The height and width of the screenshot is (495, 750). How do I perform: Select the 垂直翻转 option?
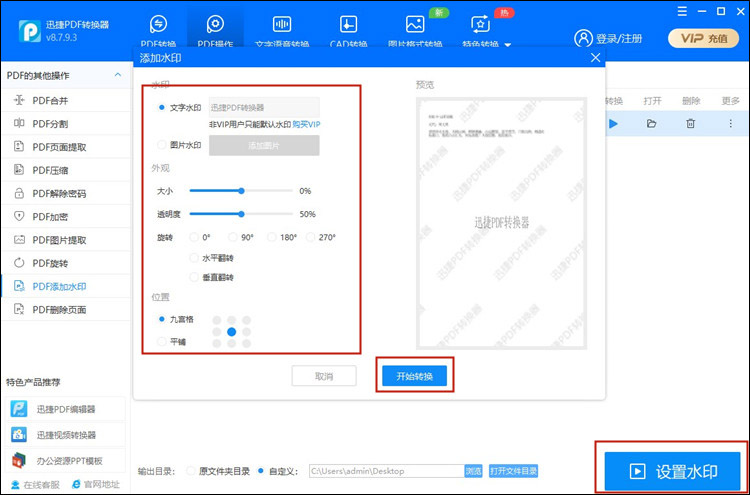194,277
